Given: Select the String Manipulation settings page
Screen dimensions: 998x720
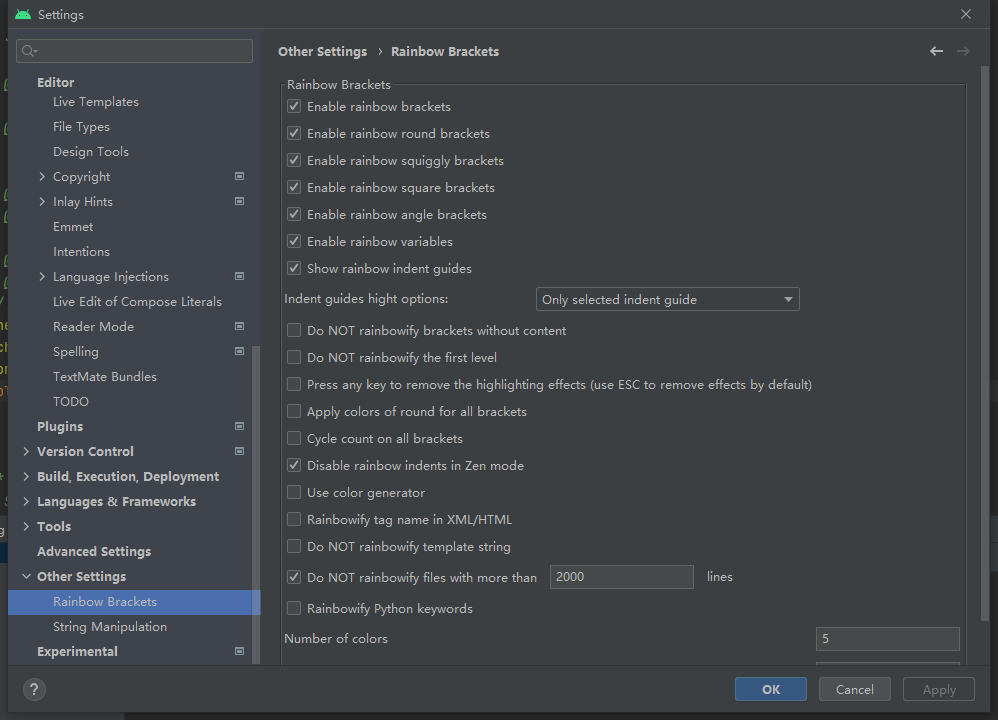Looking at the screenshot, I should [x=110, y=626].
